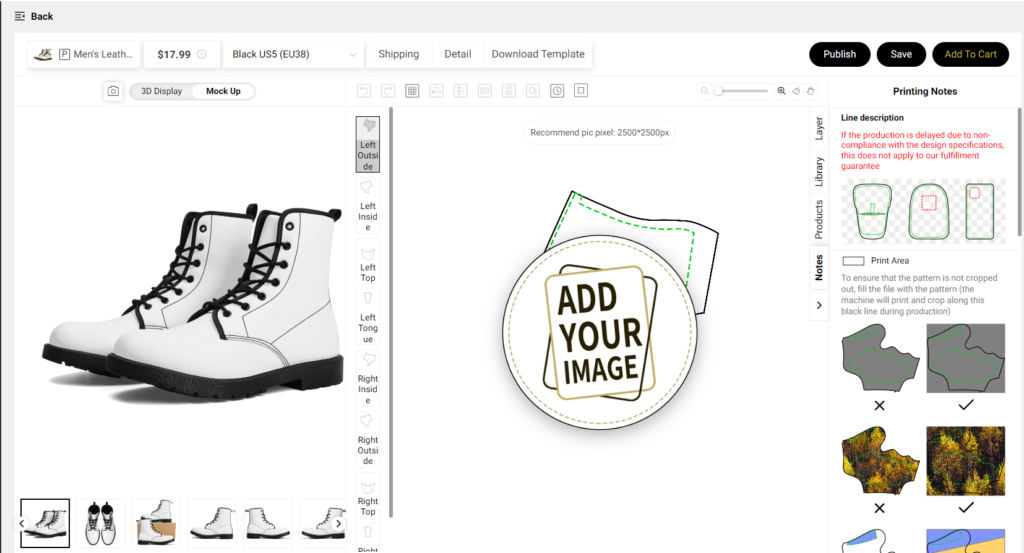Open the Black US5 (EU38) size dropdown
The image size is (1024, 553).
[294, 54]
